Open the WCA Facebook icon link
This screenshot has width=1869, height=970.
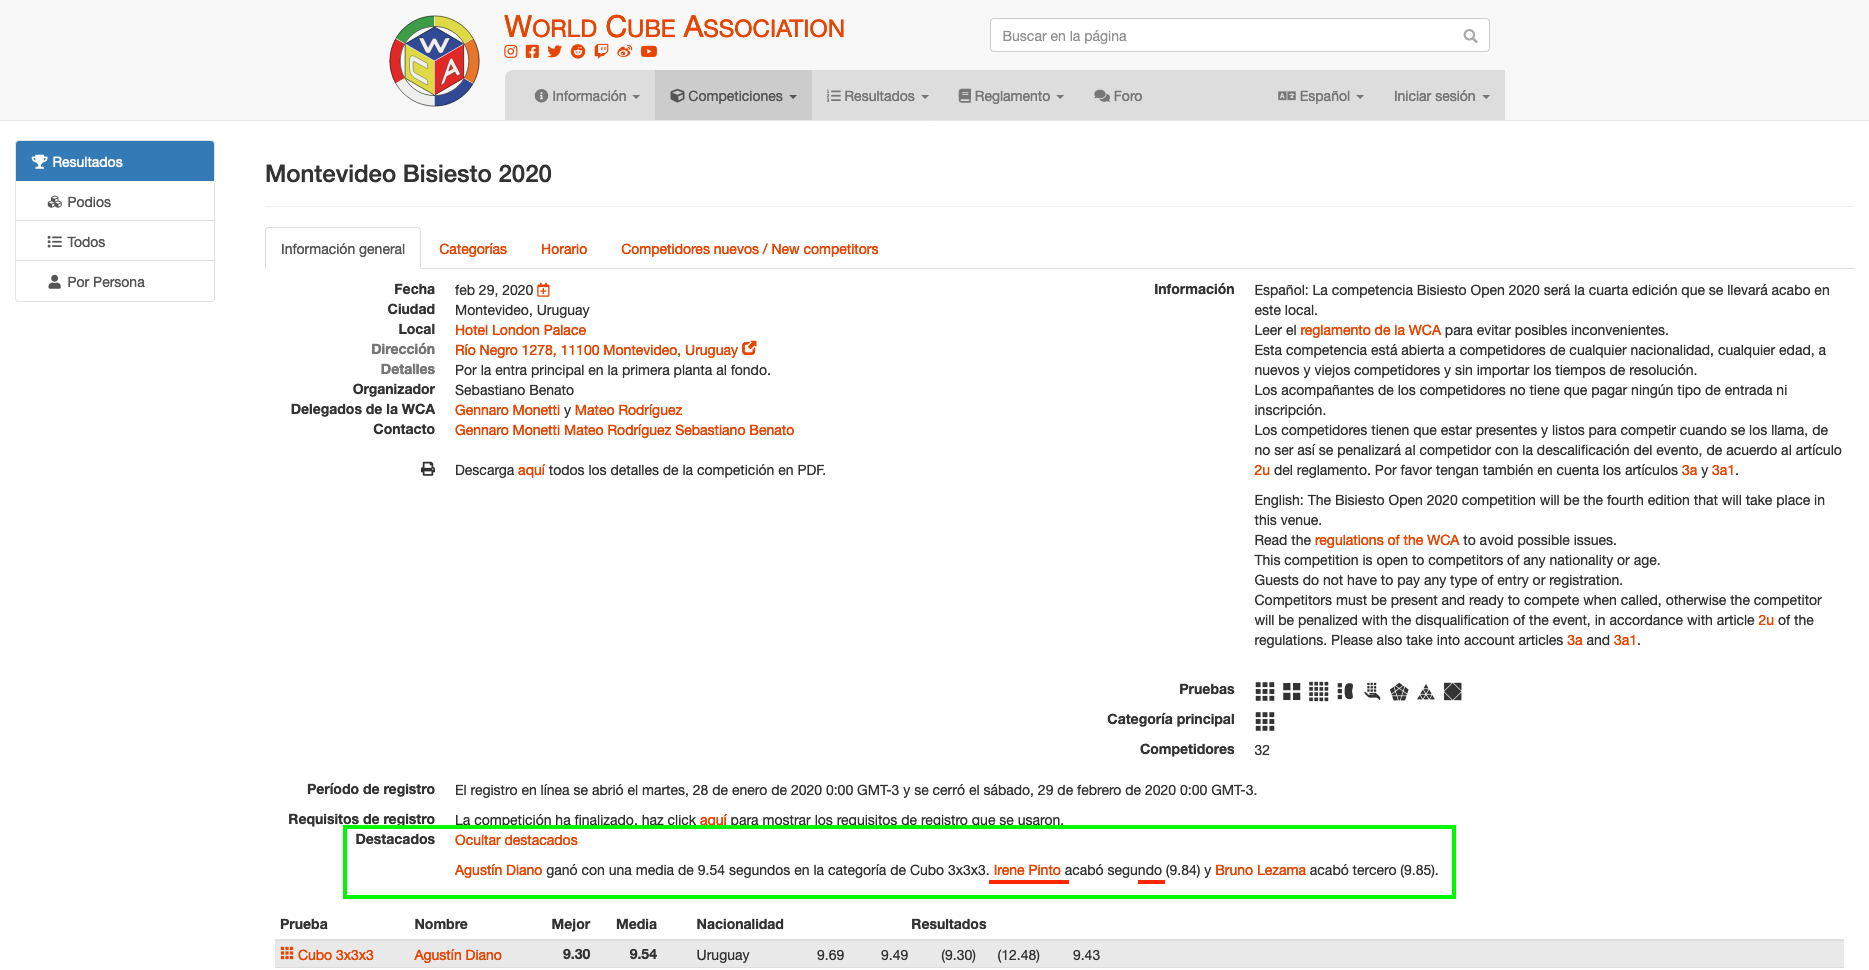(x=532, y=52)
